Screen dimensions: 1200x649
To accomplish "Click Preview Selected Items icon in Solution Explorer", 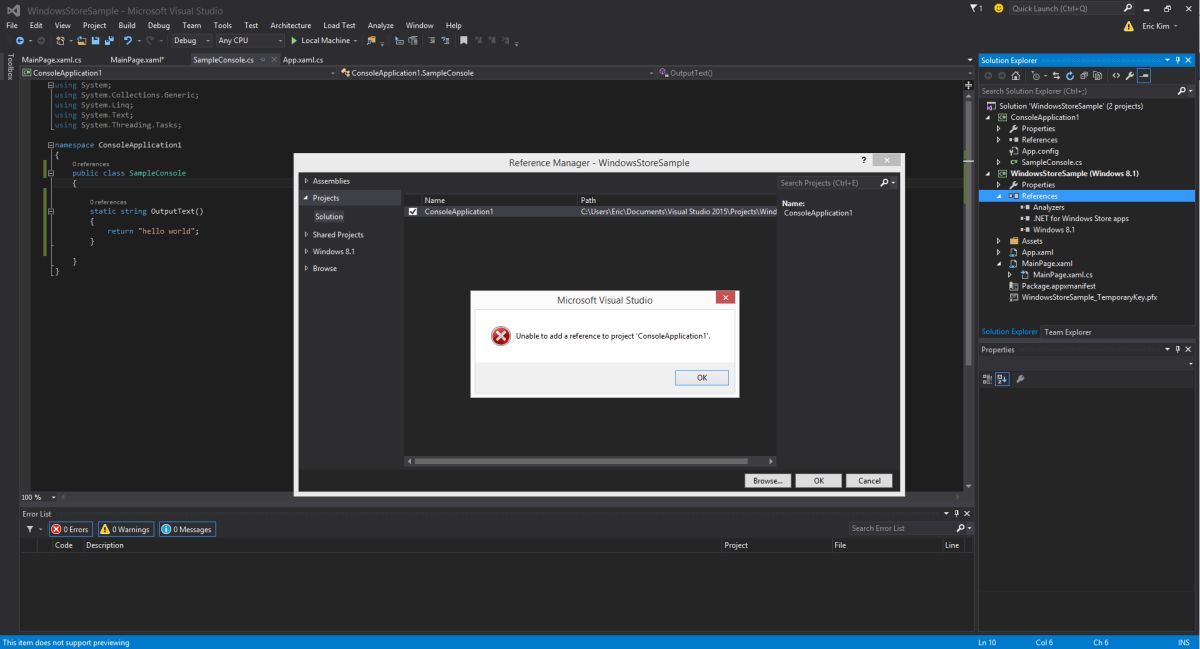I will [1144, 75].
